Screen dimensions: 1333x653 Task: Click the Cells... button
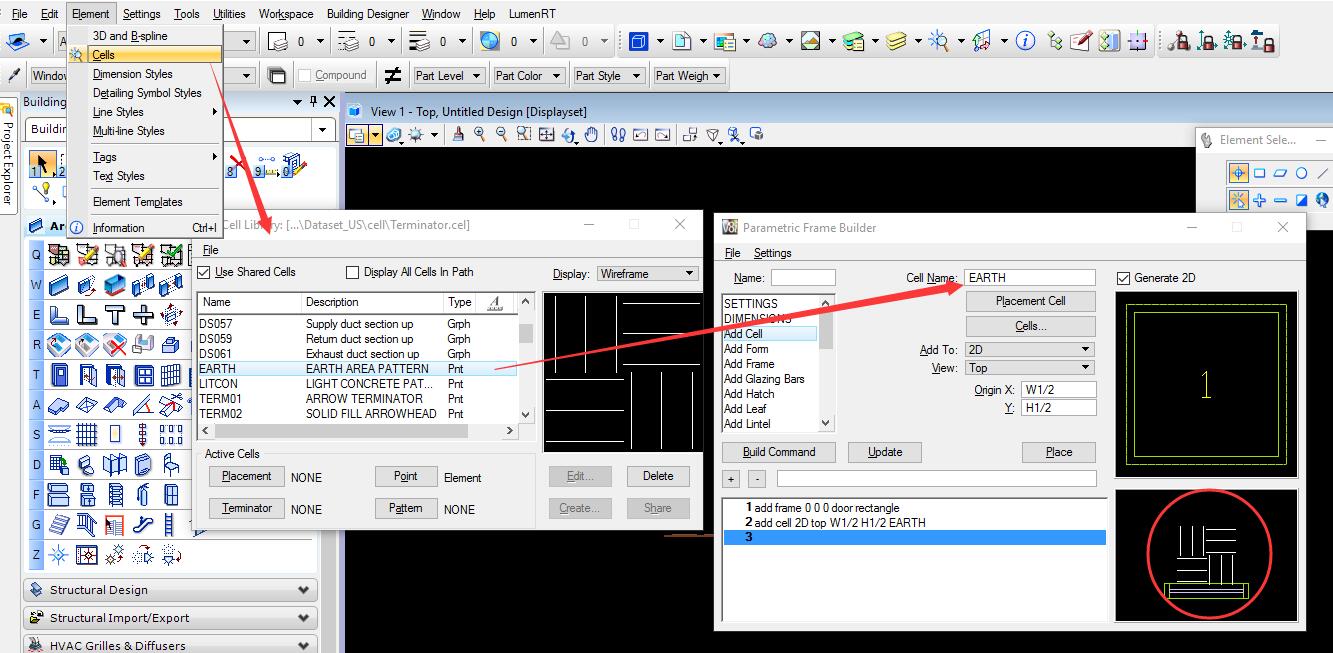[1030, 326]
